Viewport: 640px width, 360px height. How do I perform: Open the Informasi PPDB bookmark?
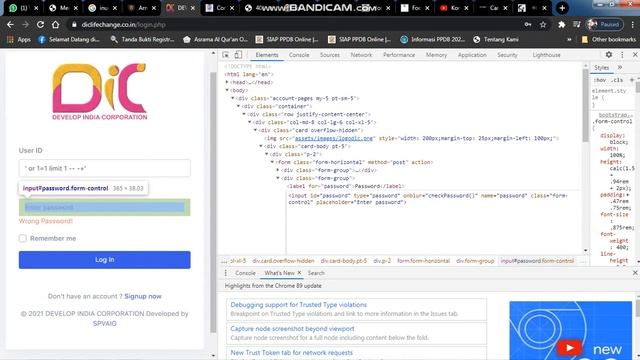click(x=432, y=40)
